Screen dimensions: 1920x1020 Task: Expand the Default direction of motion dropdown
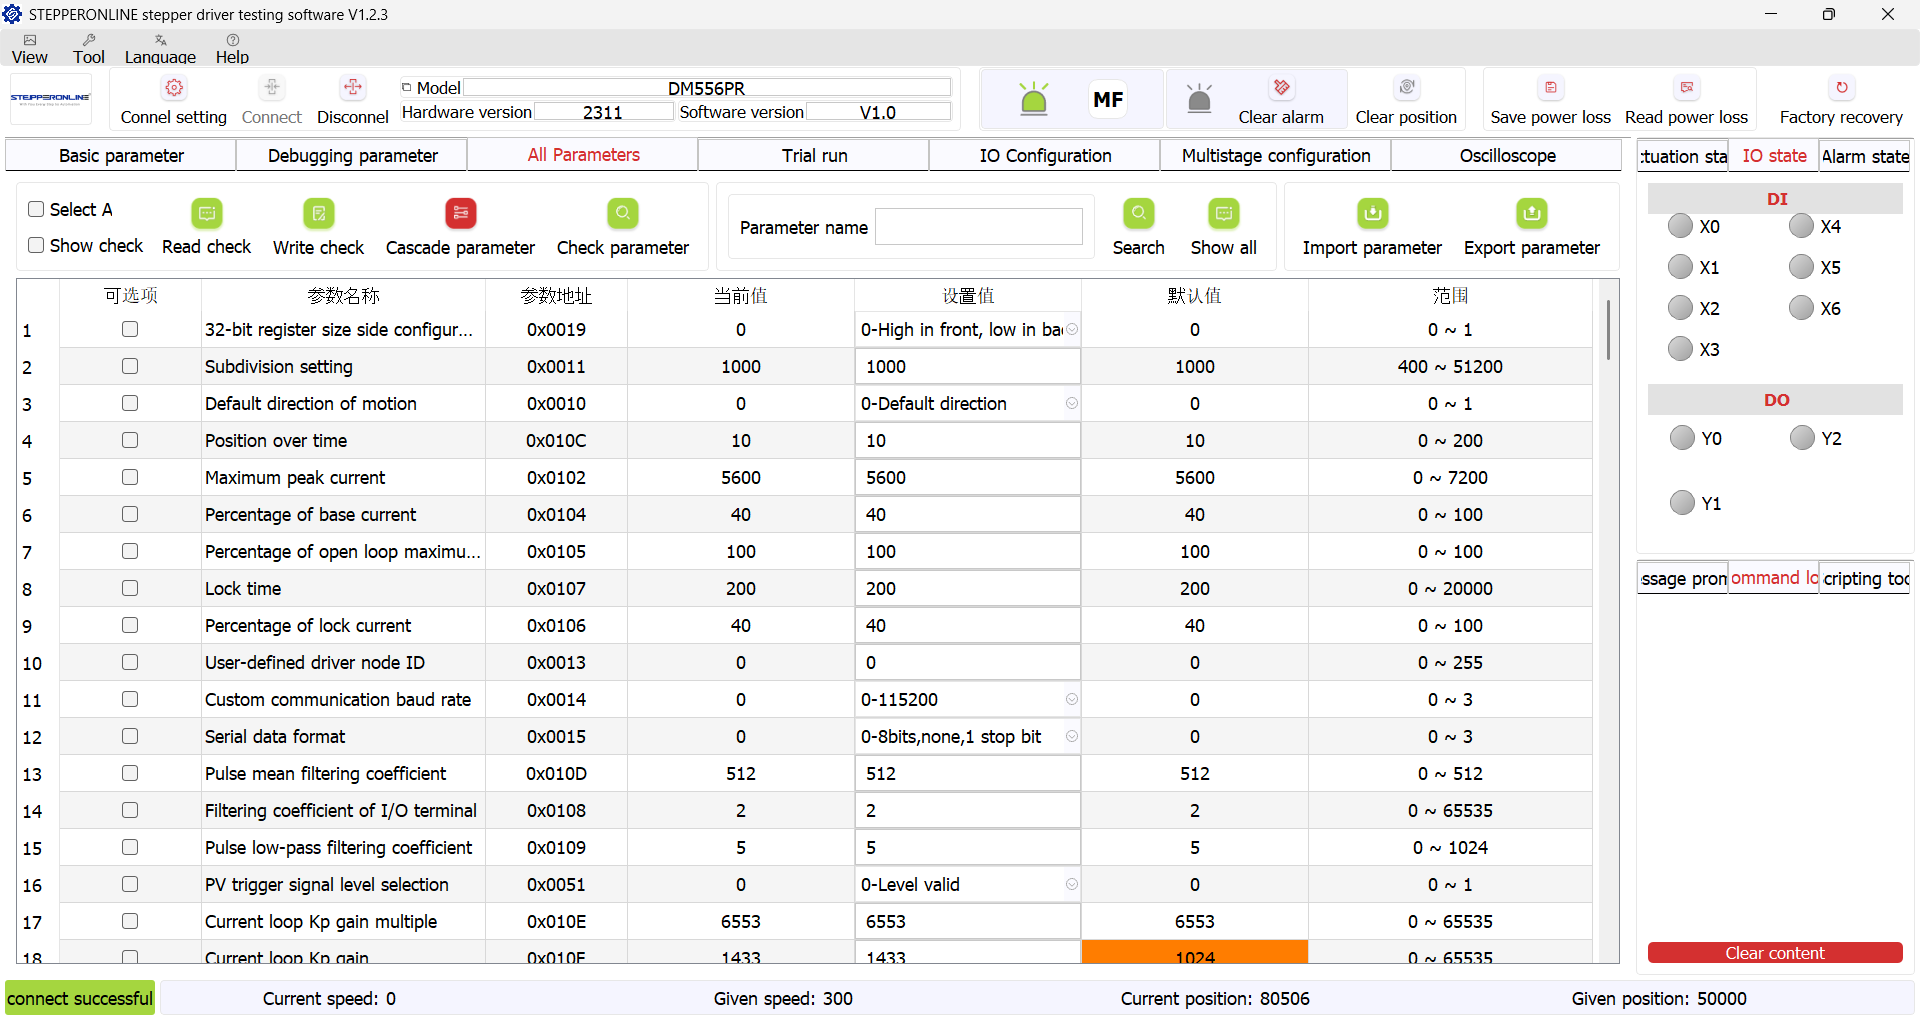click(1071, 403)
